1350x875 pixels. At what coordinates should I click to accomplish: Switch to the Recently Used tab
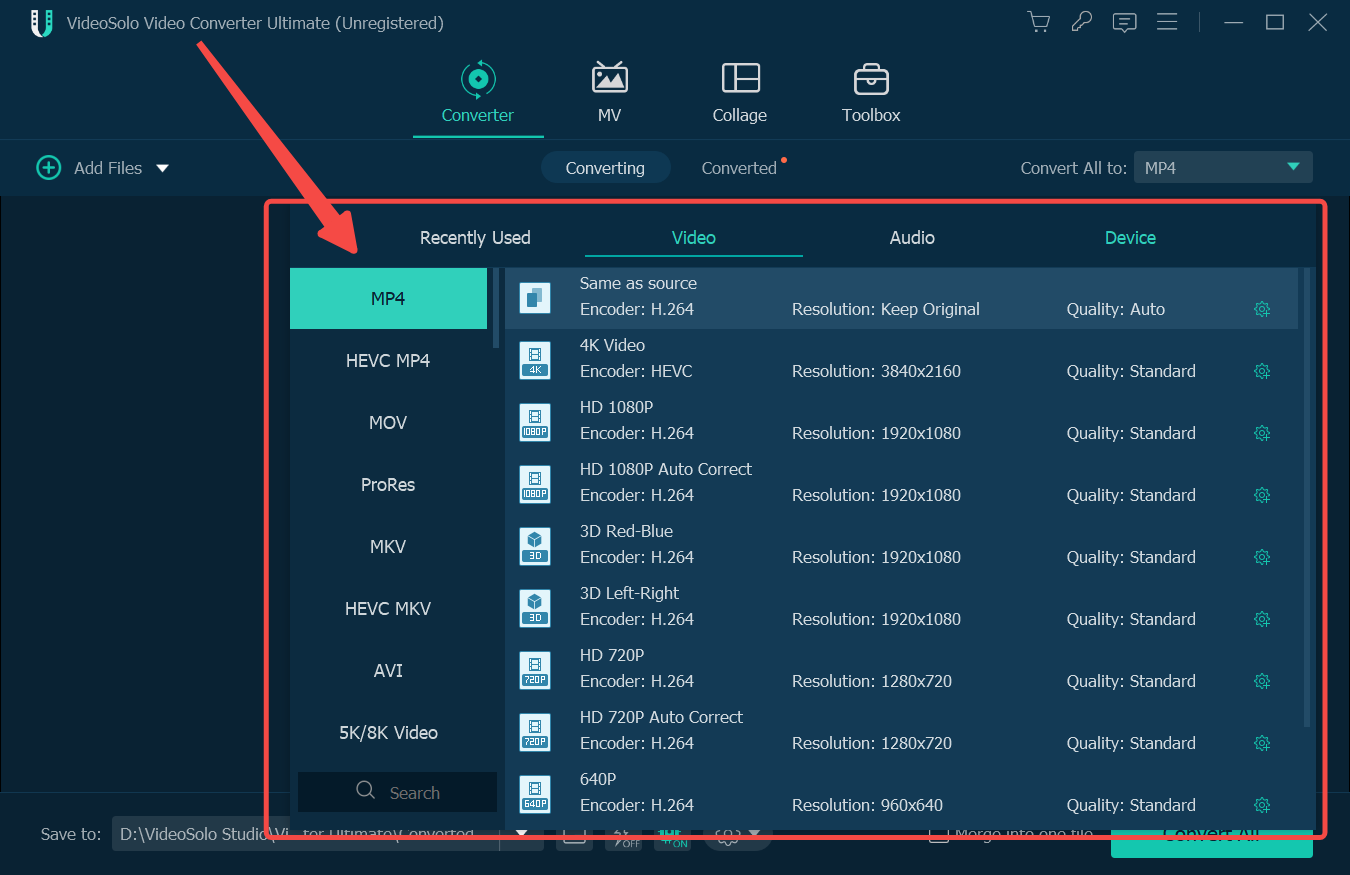(x=475, y=238)
